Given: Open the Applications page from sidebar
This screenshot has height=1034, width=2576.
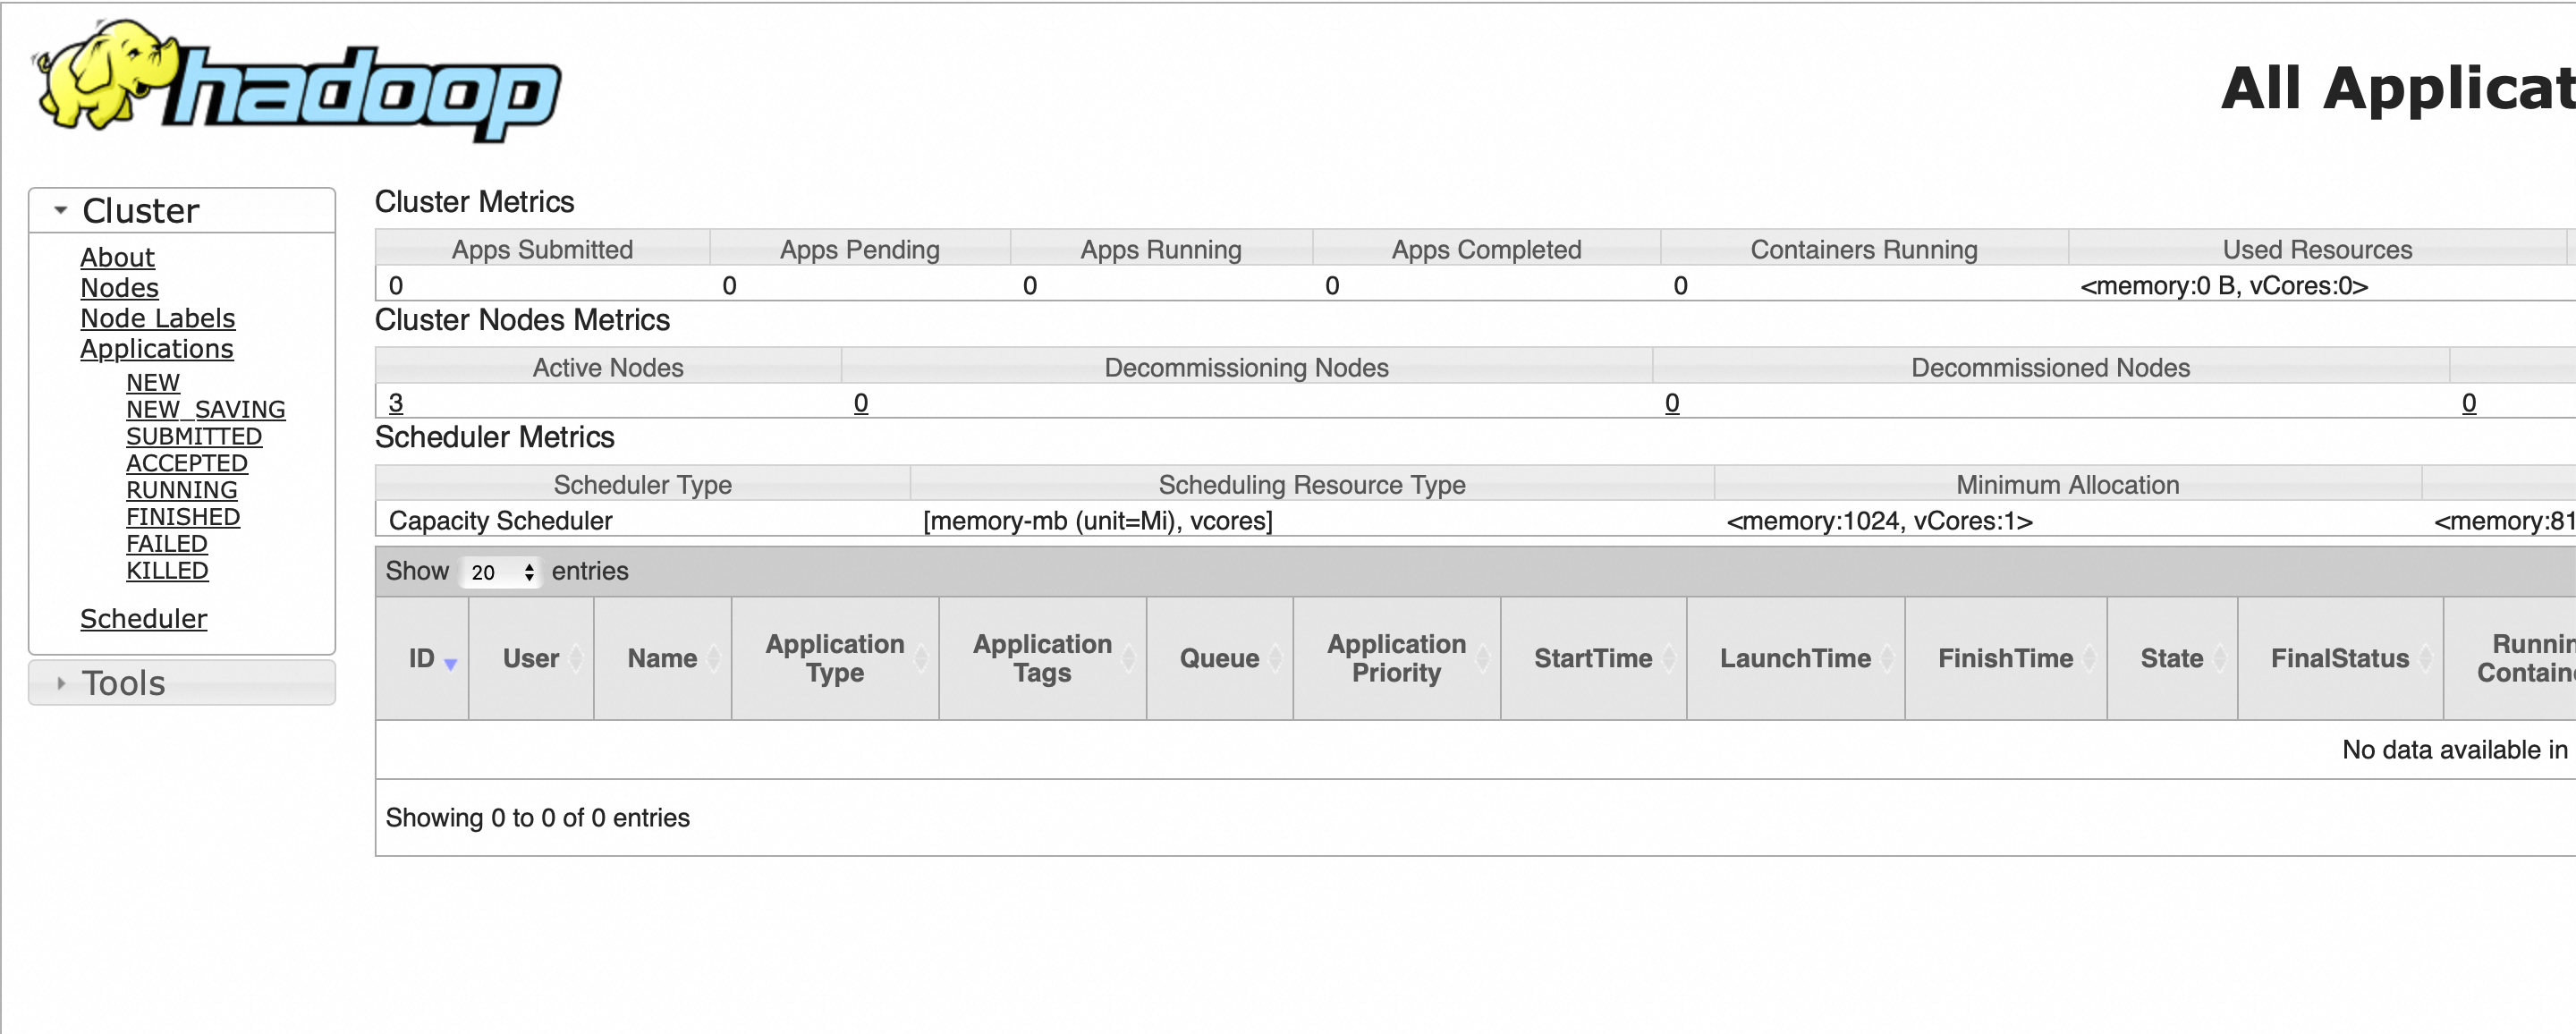Looking at the screenshot, I should [156, 349].
